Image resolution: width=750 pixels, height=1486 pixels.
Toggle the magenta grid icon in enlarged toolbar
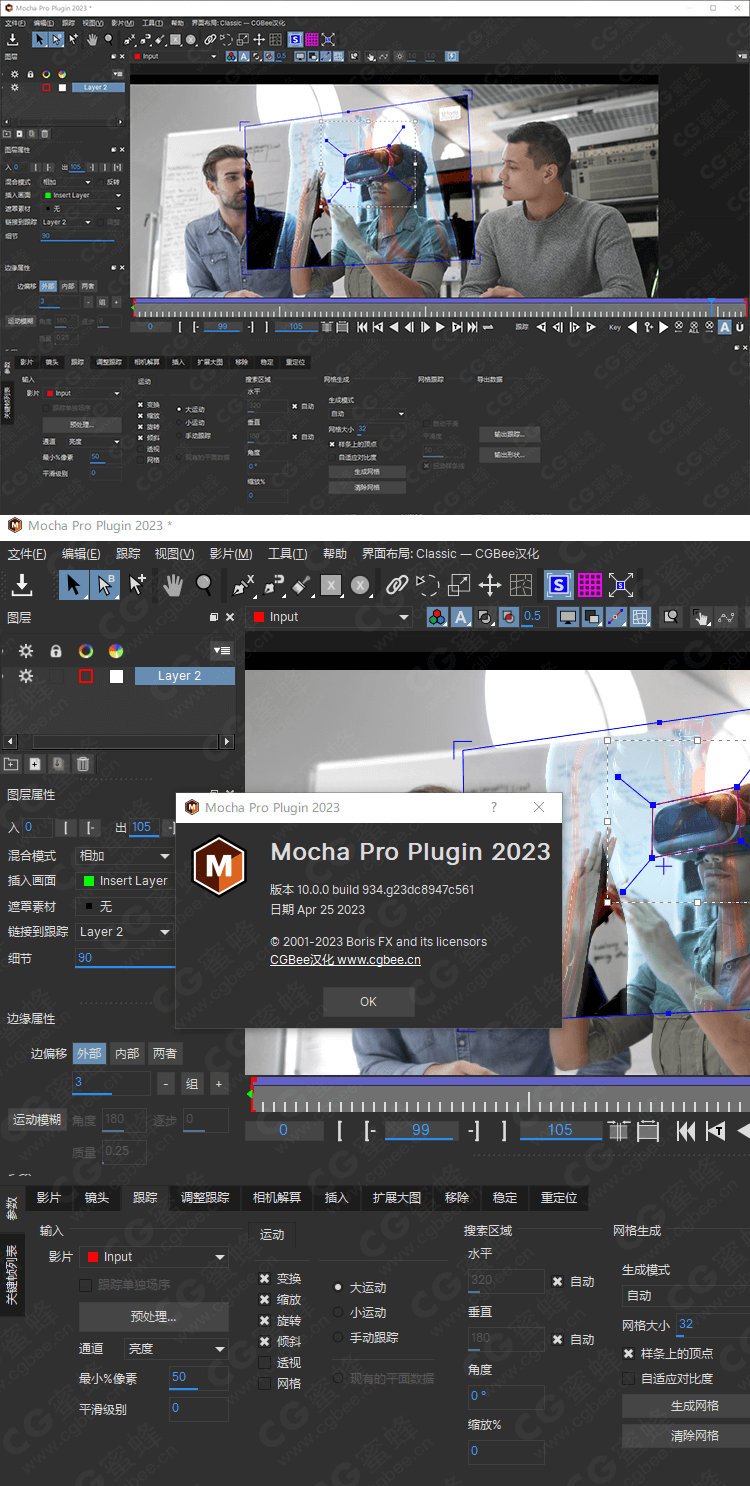click(x=590, y=585)
